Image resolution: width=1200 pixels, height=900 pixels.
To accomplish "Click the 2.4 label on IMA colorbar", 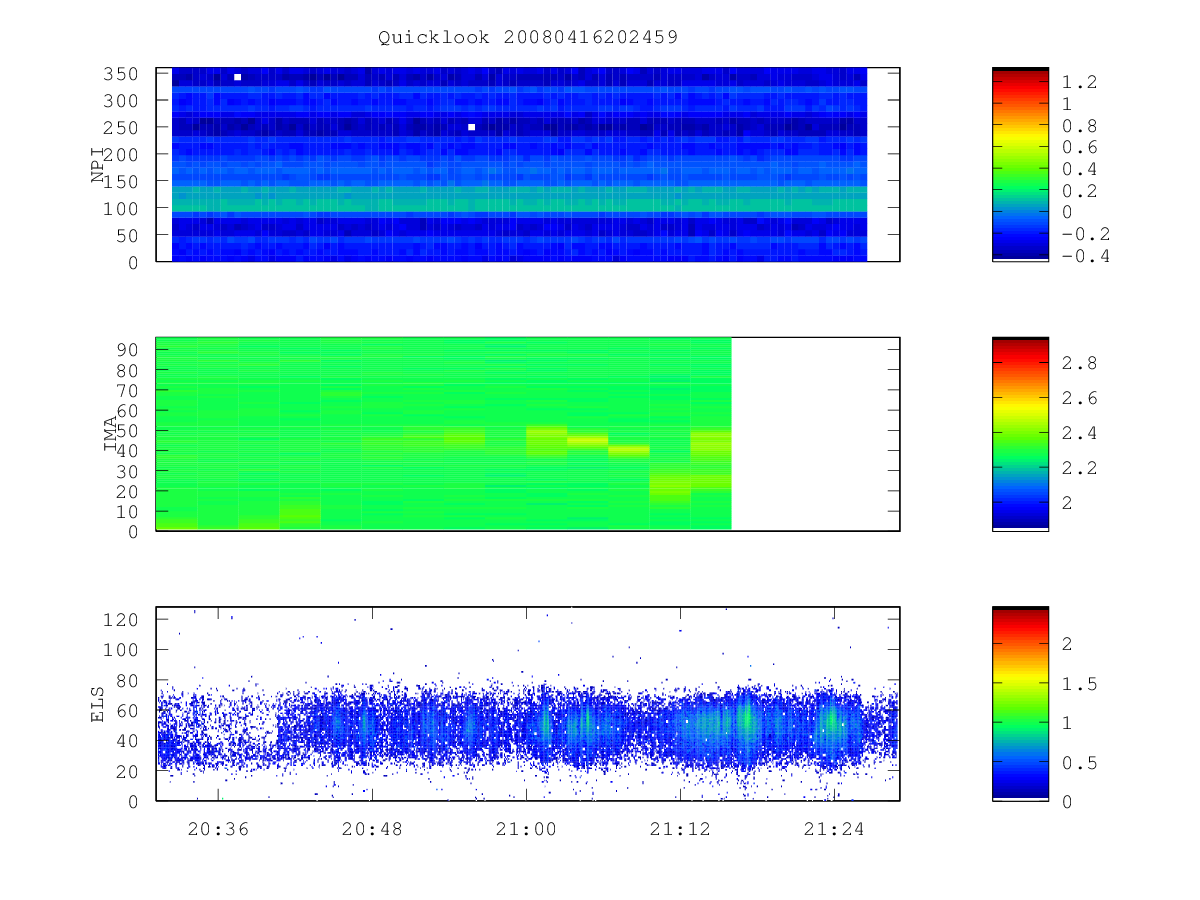I will (x=1080, y=433).
